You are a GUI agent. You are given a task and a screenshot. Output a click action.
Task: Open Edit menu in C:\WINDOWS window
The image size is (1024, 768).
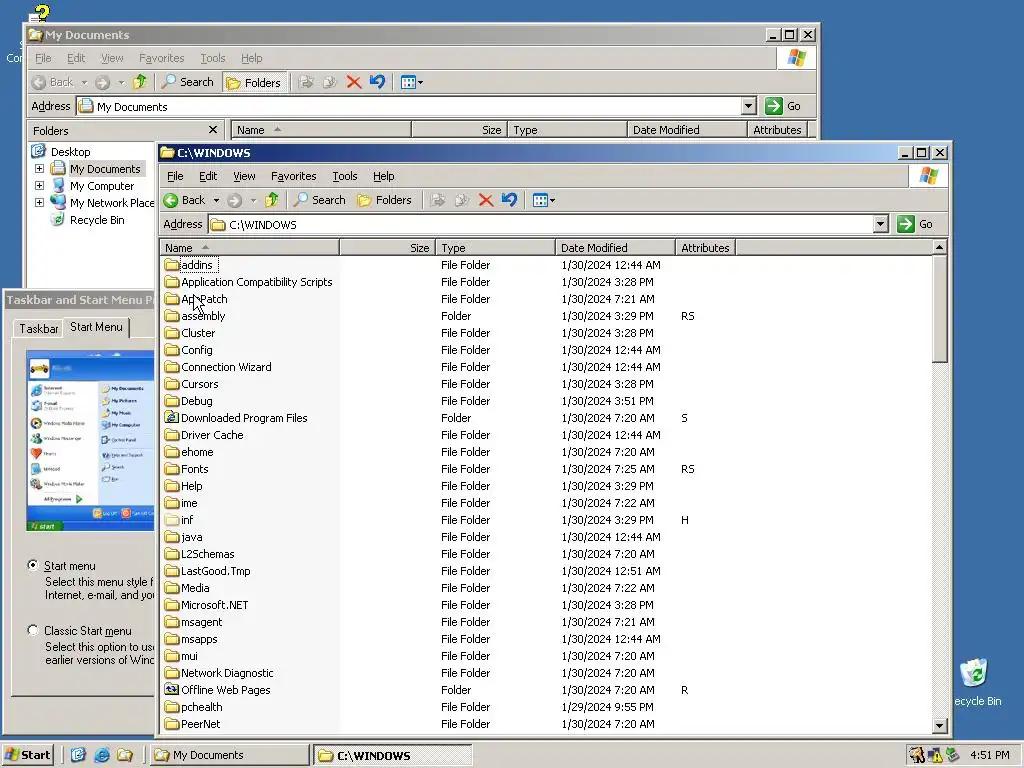[x=208, y=176]
